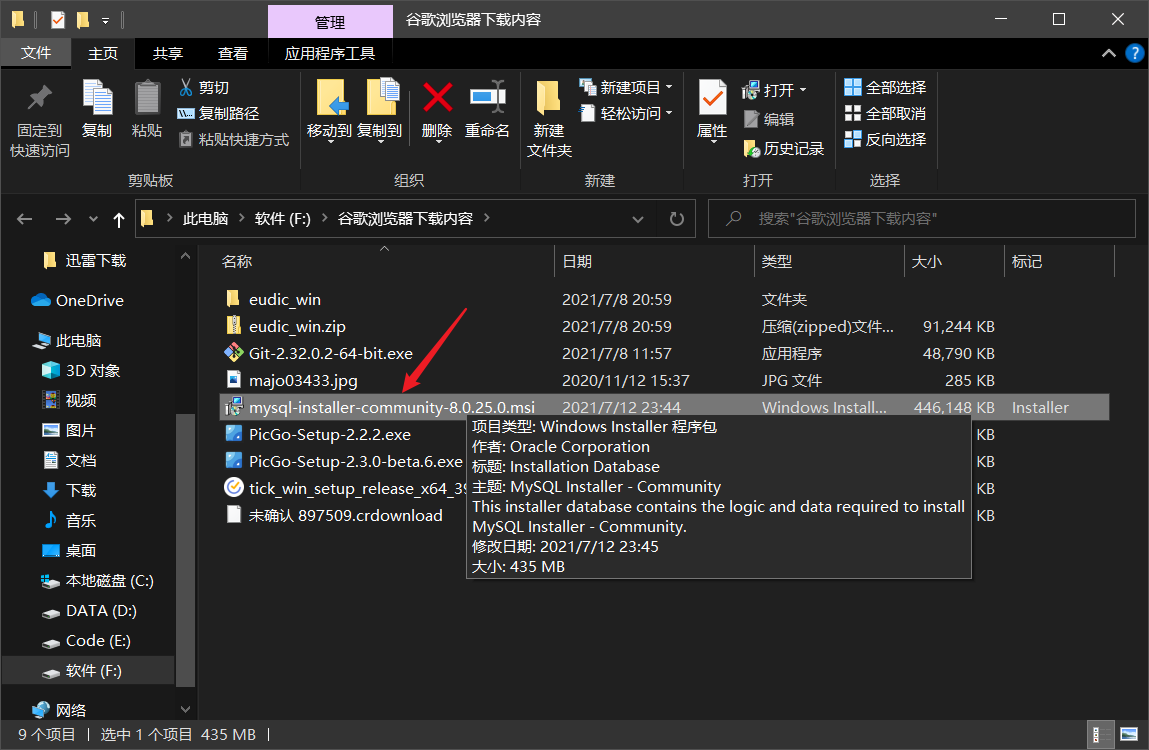The height and width of the screenshot is (750, 1149).
Task: Pin folder to Quick access
Action: click(x=40, y=120)
